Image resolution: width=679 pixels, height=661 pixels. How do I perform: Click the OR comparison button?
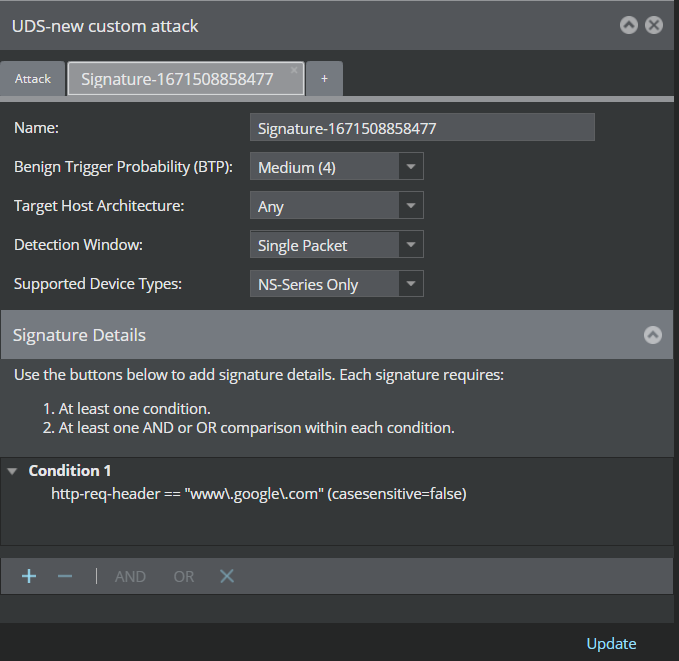tap(184, 577)
